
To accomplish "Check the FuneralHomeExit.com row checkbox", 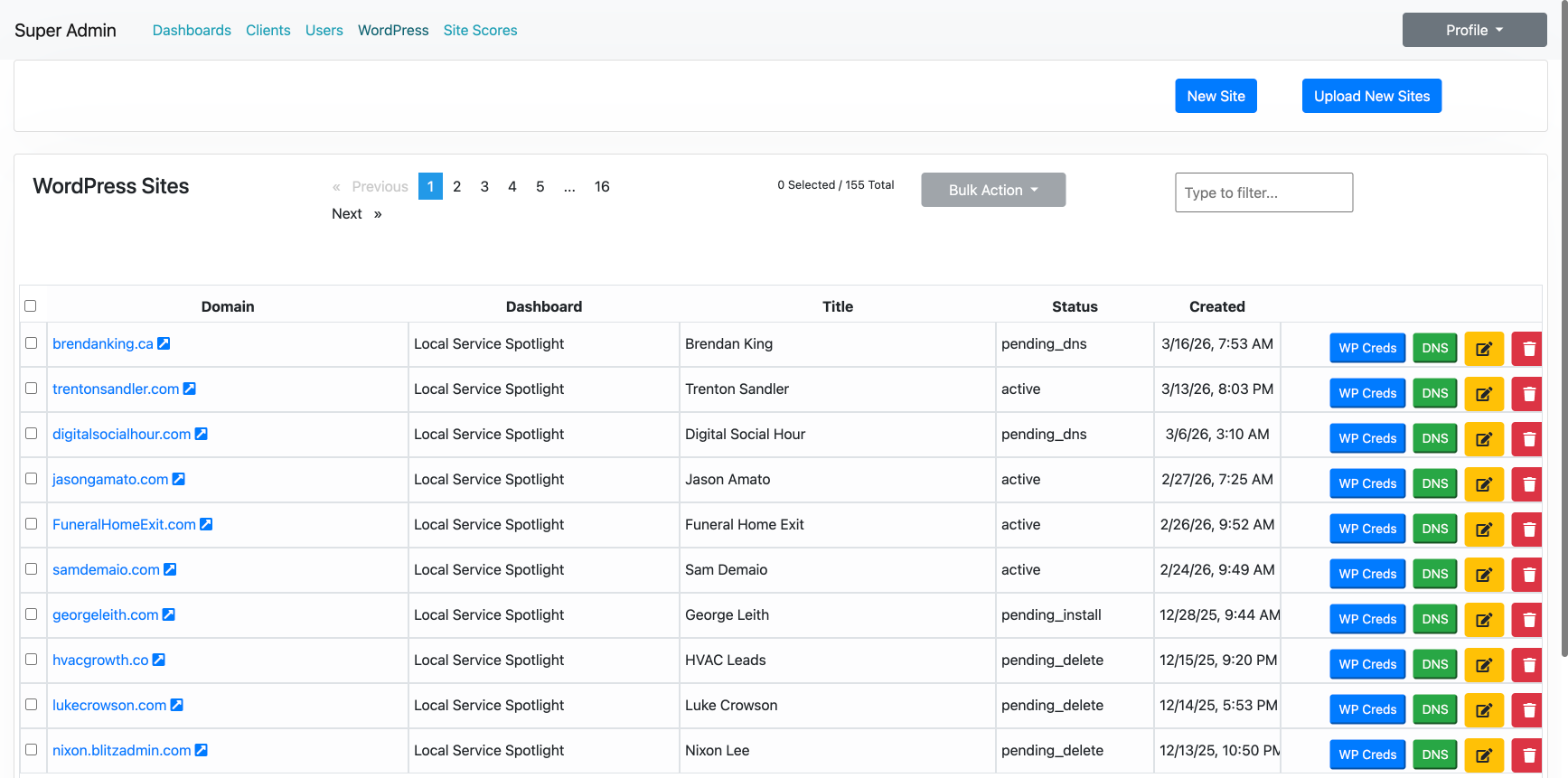I will [31, 523].
